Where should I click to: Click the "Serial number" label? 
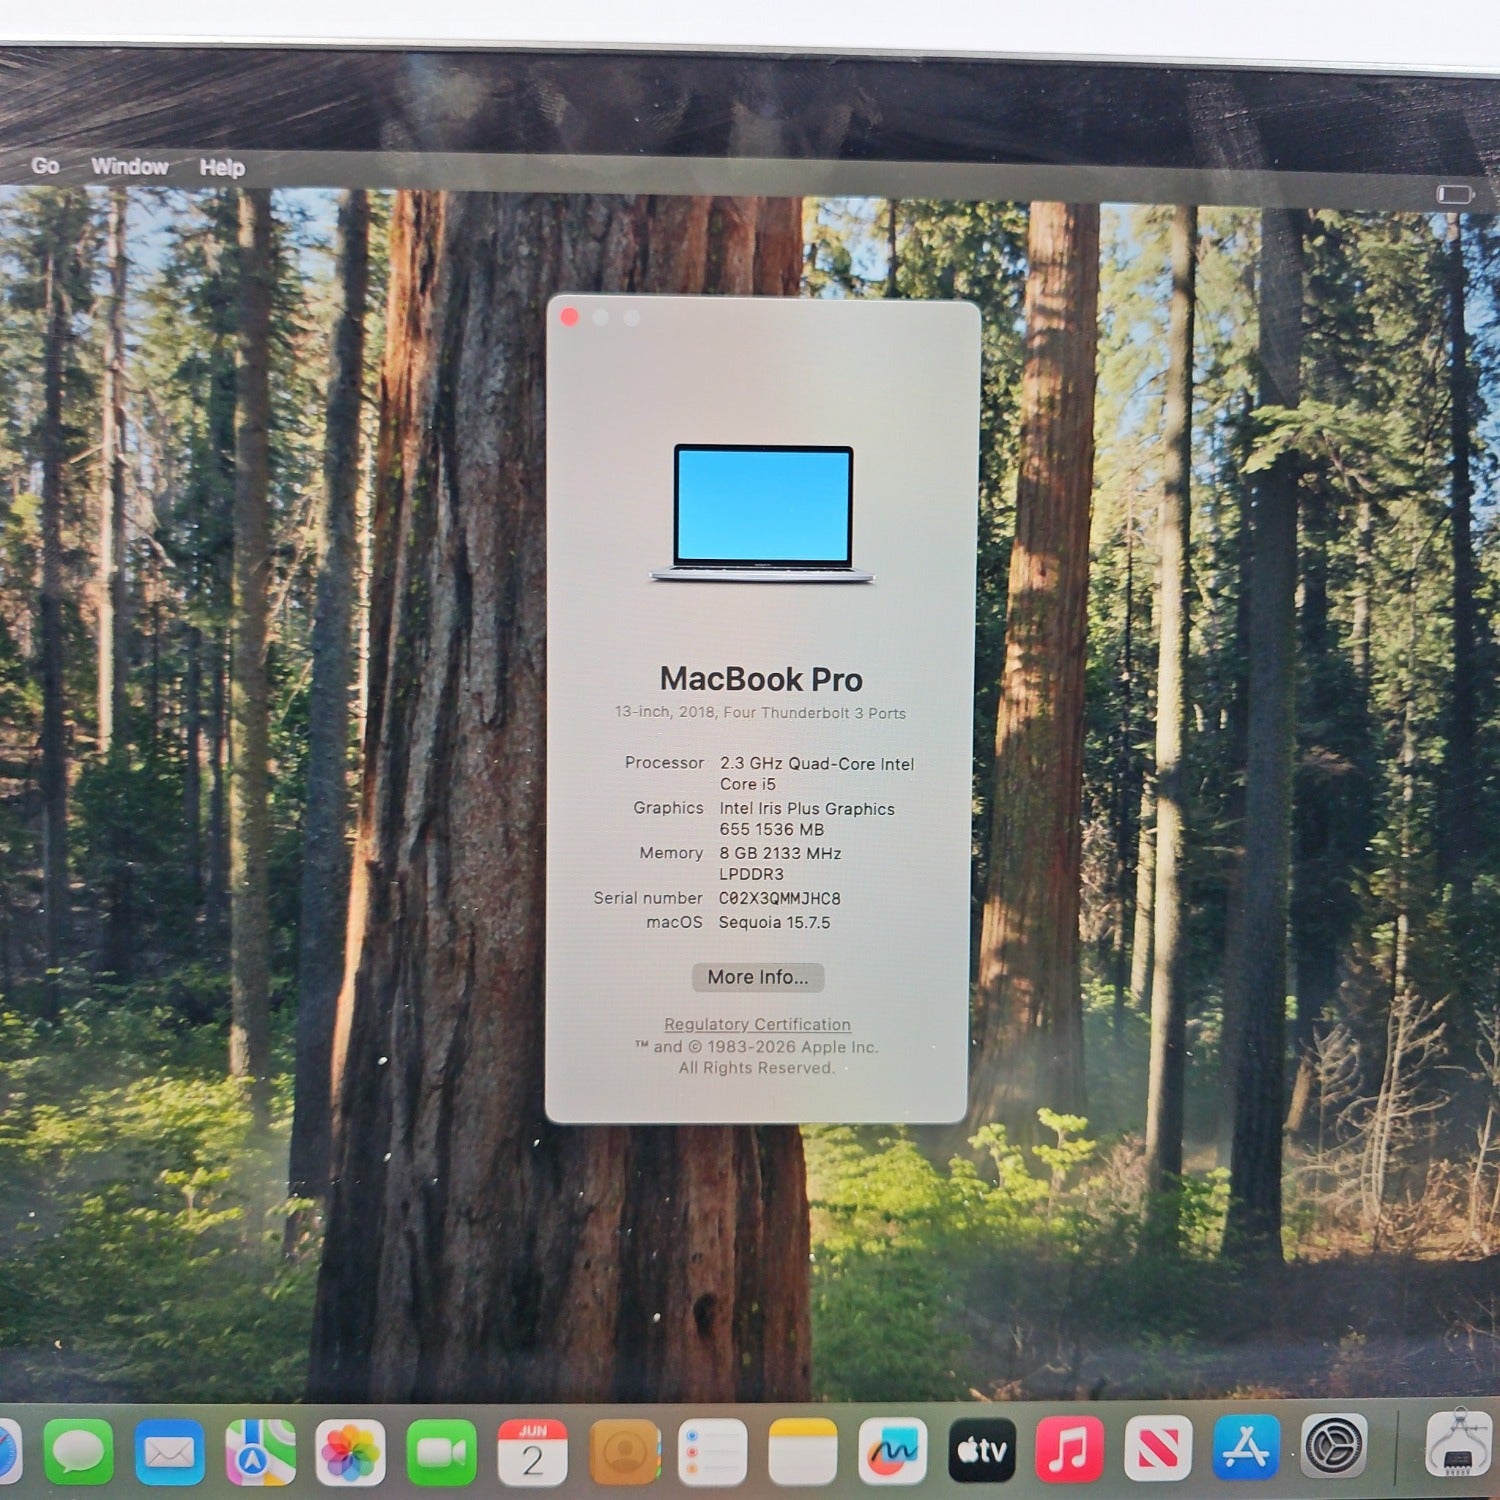coord(648,897)
